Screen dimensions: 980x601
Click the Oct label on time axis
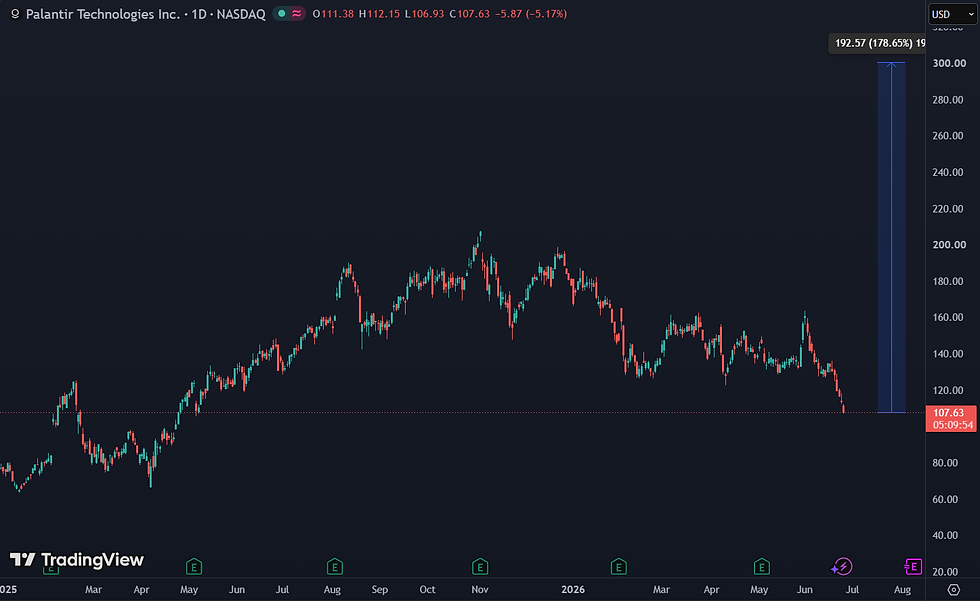click(427, 590)
